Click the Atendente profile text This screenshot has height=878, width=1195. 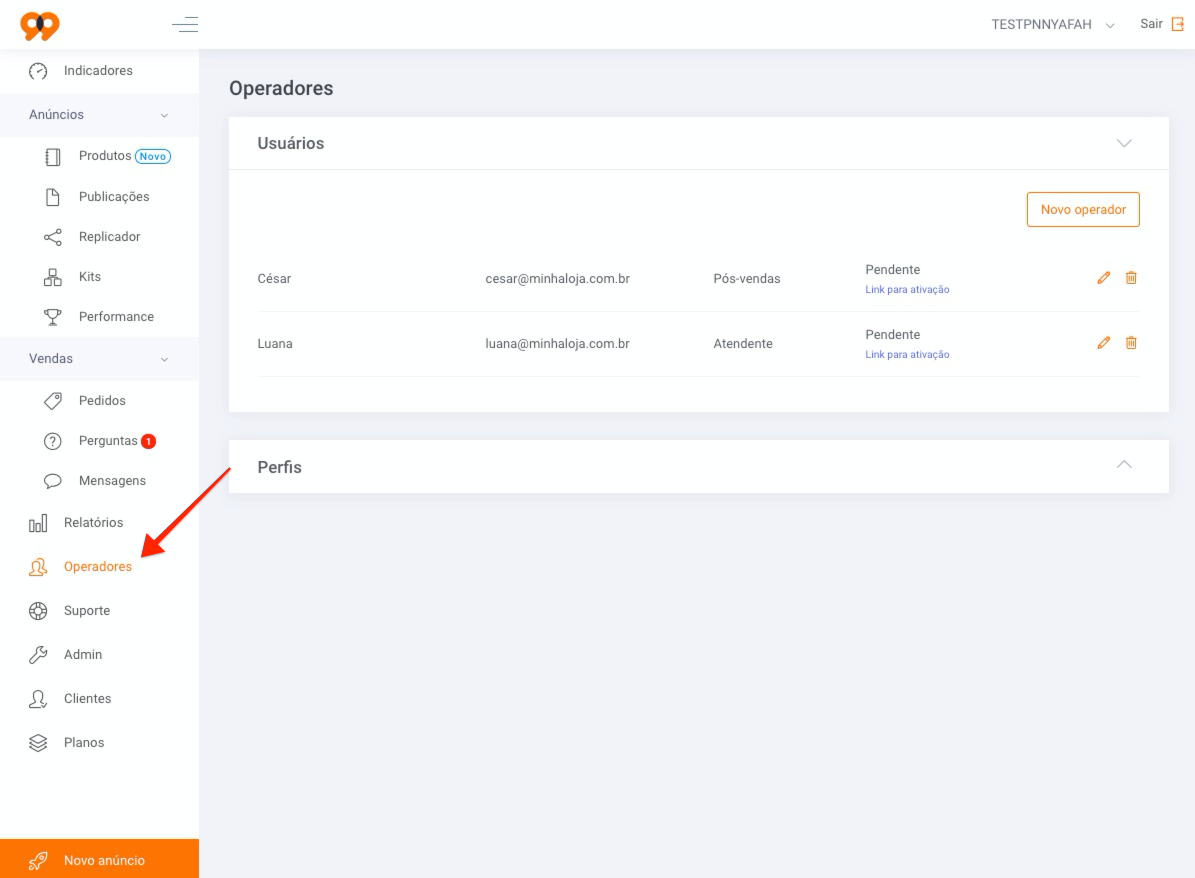coord(743,344)
